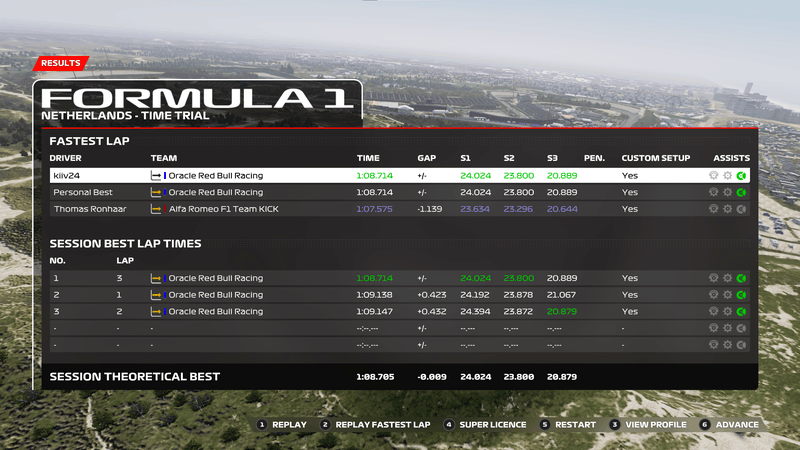Click Thomas Ronhaar's 1:07.575 lap time

click(x=374, y=209)
